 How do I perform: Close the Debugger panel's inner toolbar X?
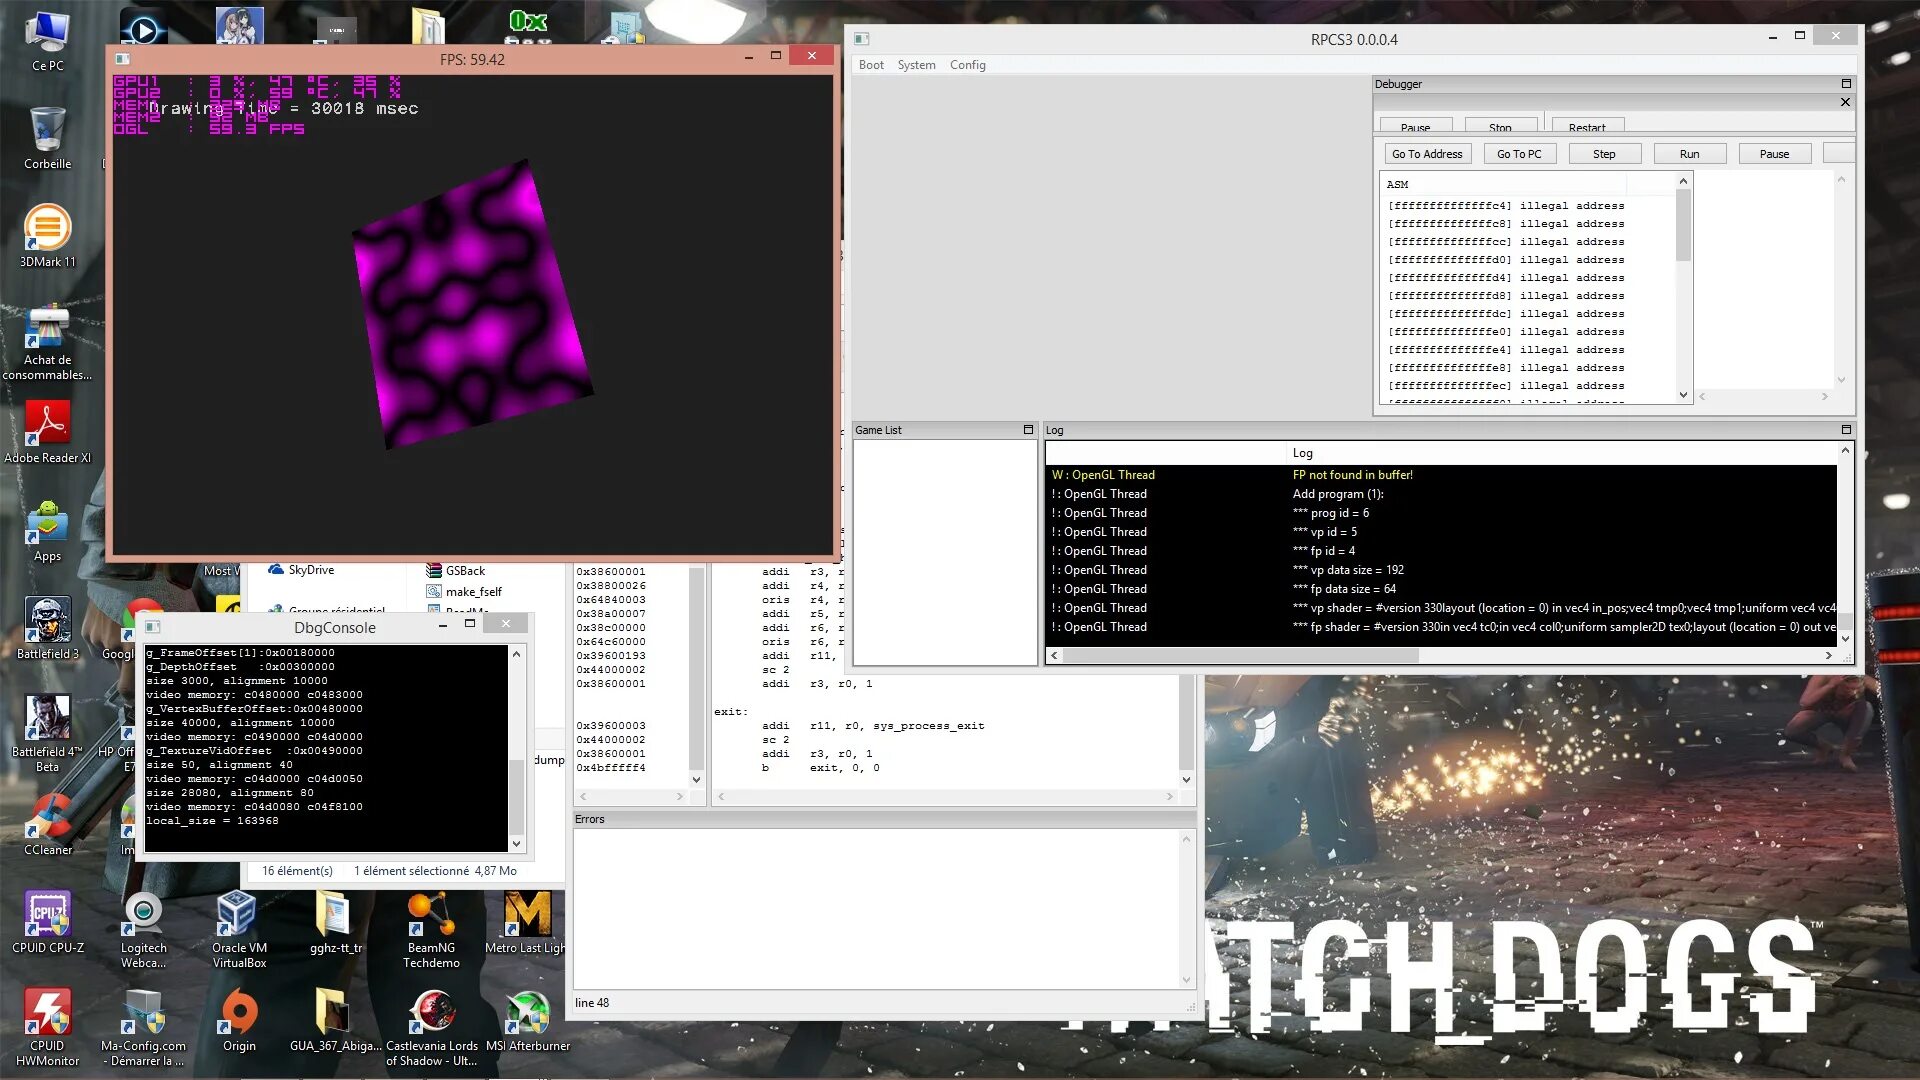click(1845, 102)
